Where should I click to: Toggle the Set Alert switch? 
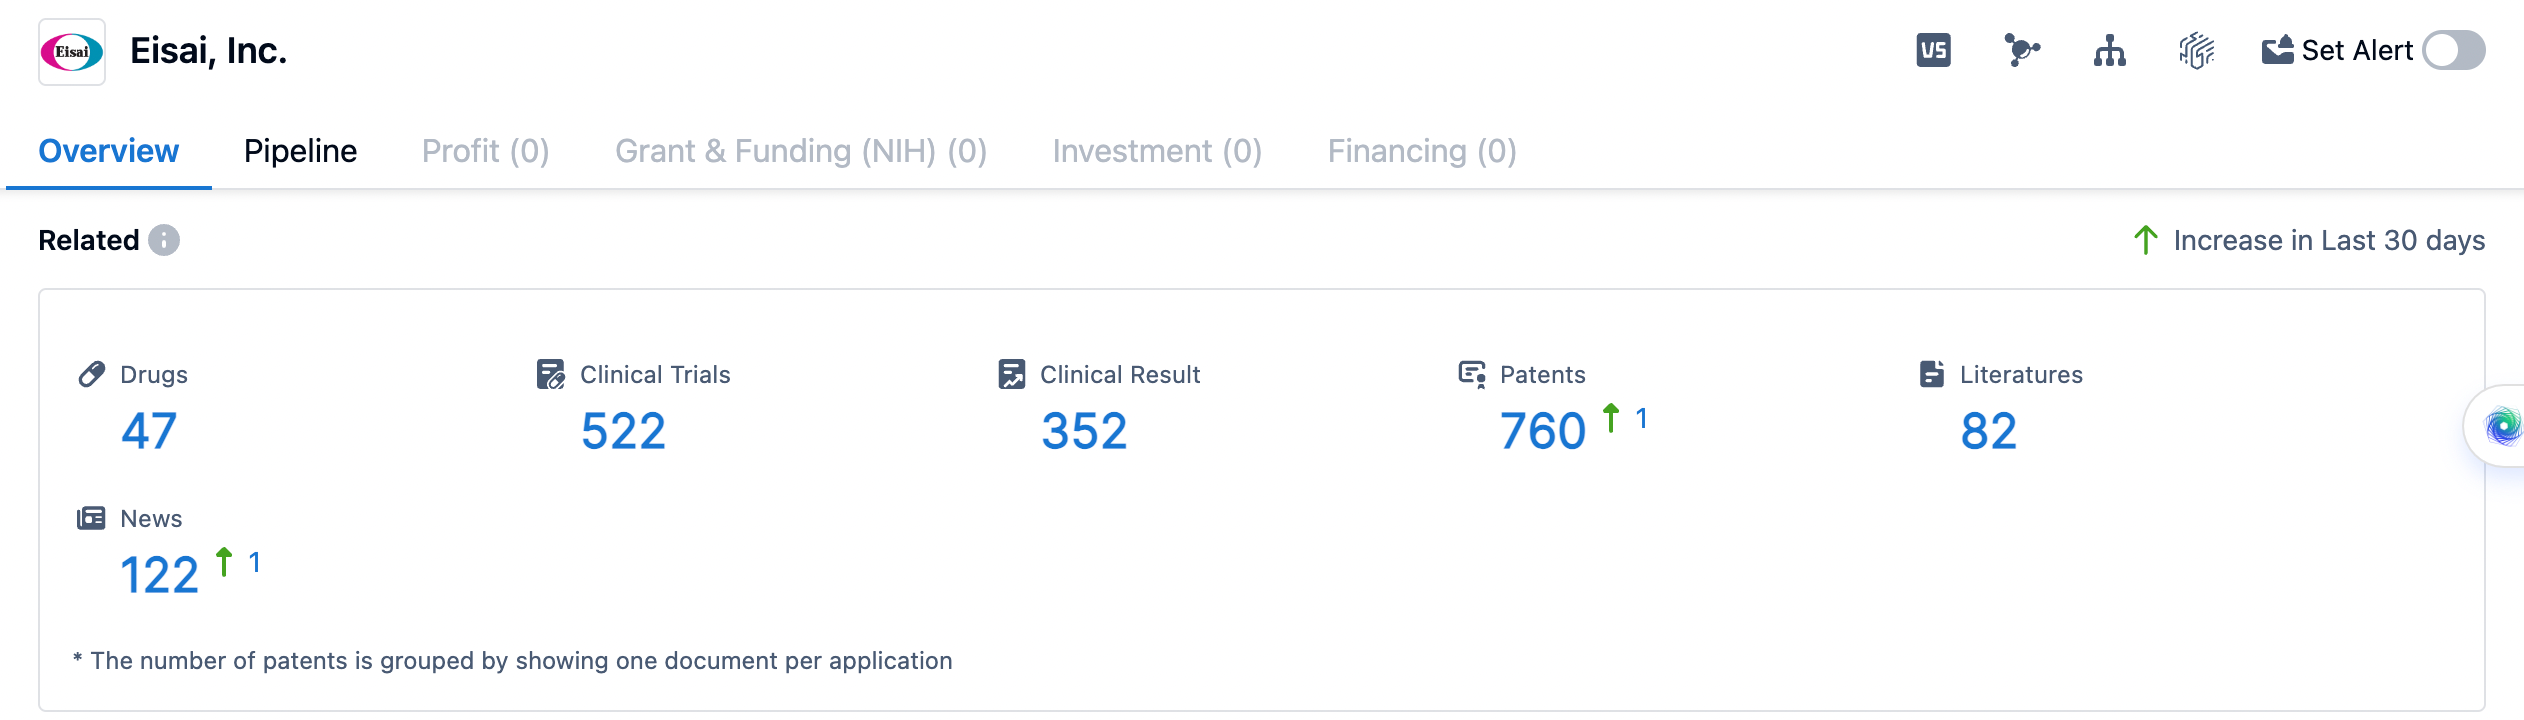click(2453, 50)
